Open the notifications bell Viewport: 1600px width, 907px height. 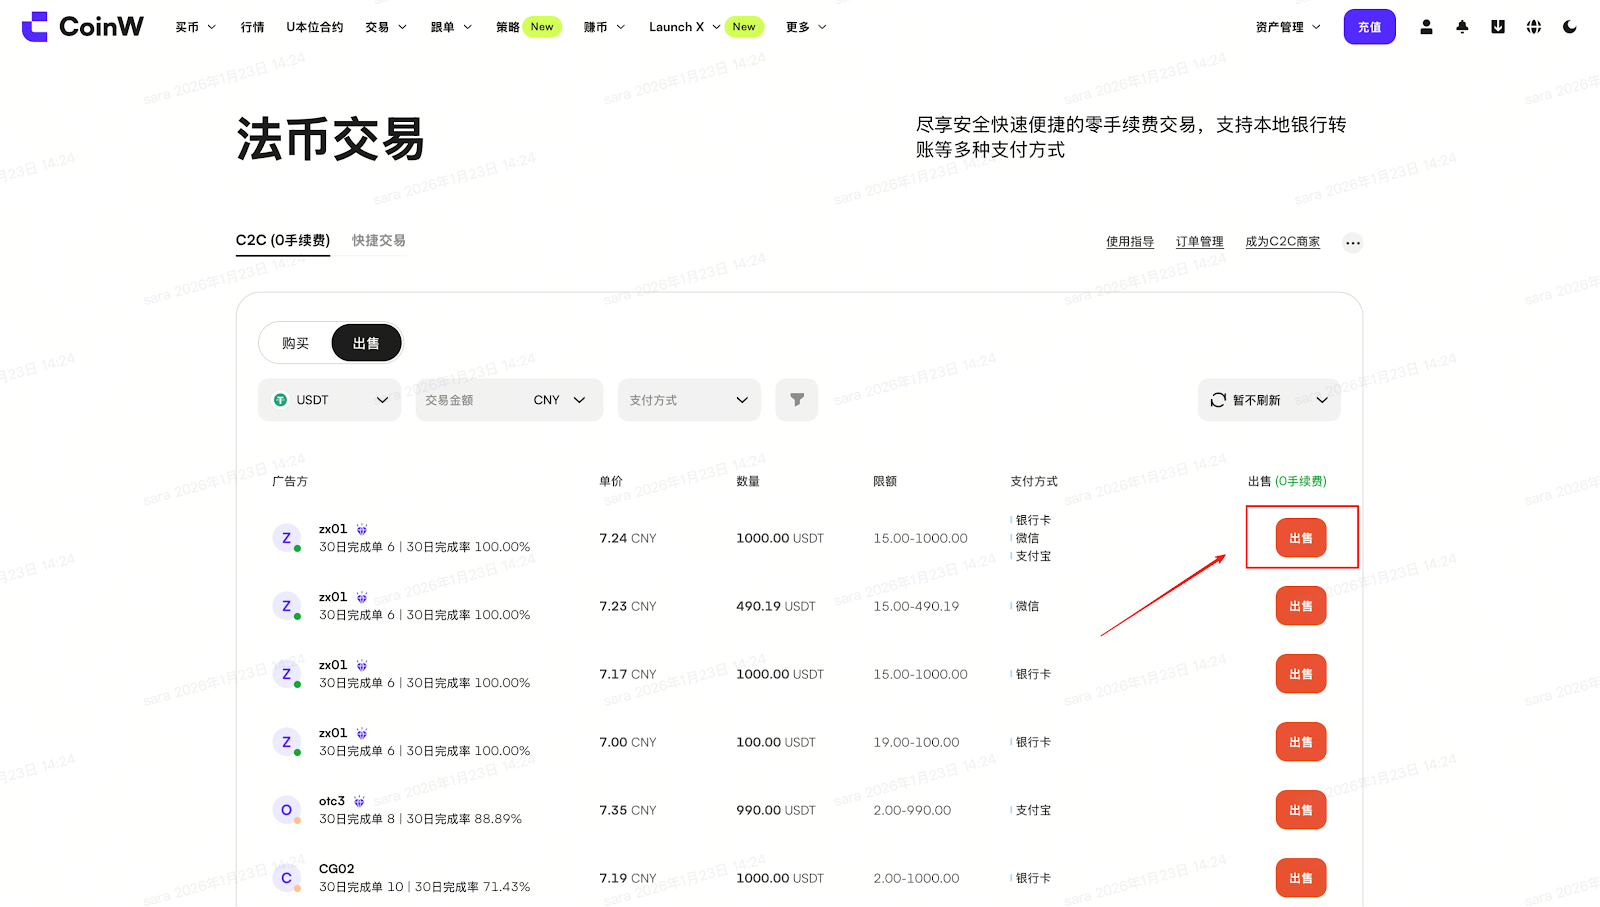[1462, 27]
